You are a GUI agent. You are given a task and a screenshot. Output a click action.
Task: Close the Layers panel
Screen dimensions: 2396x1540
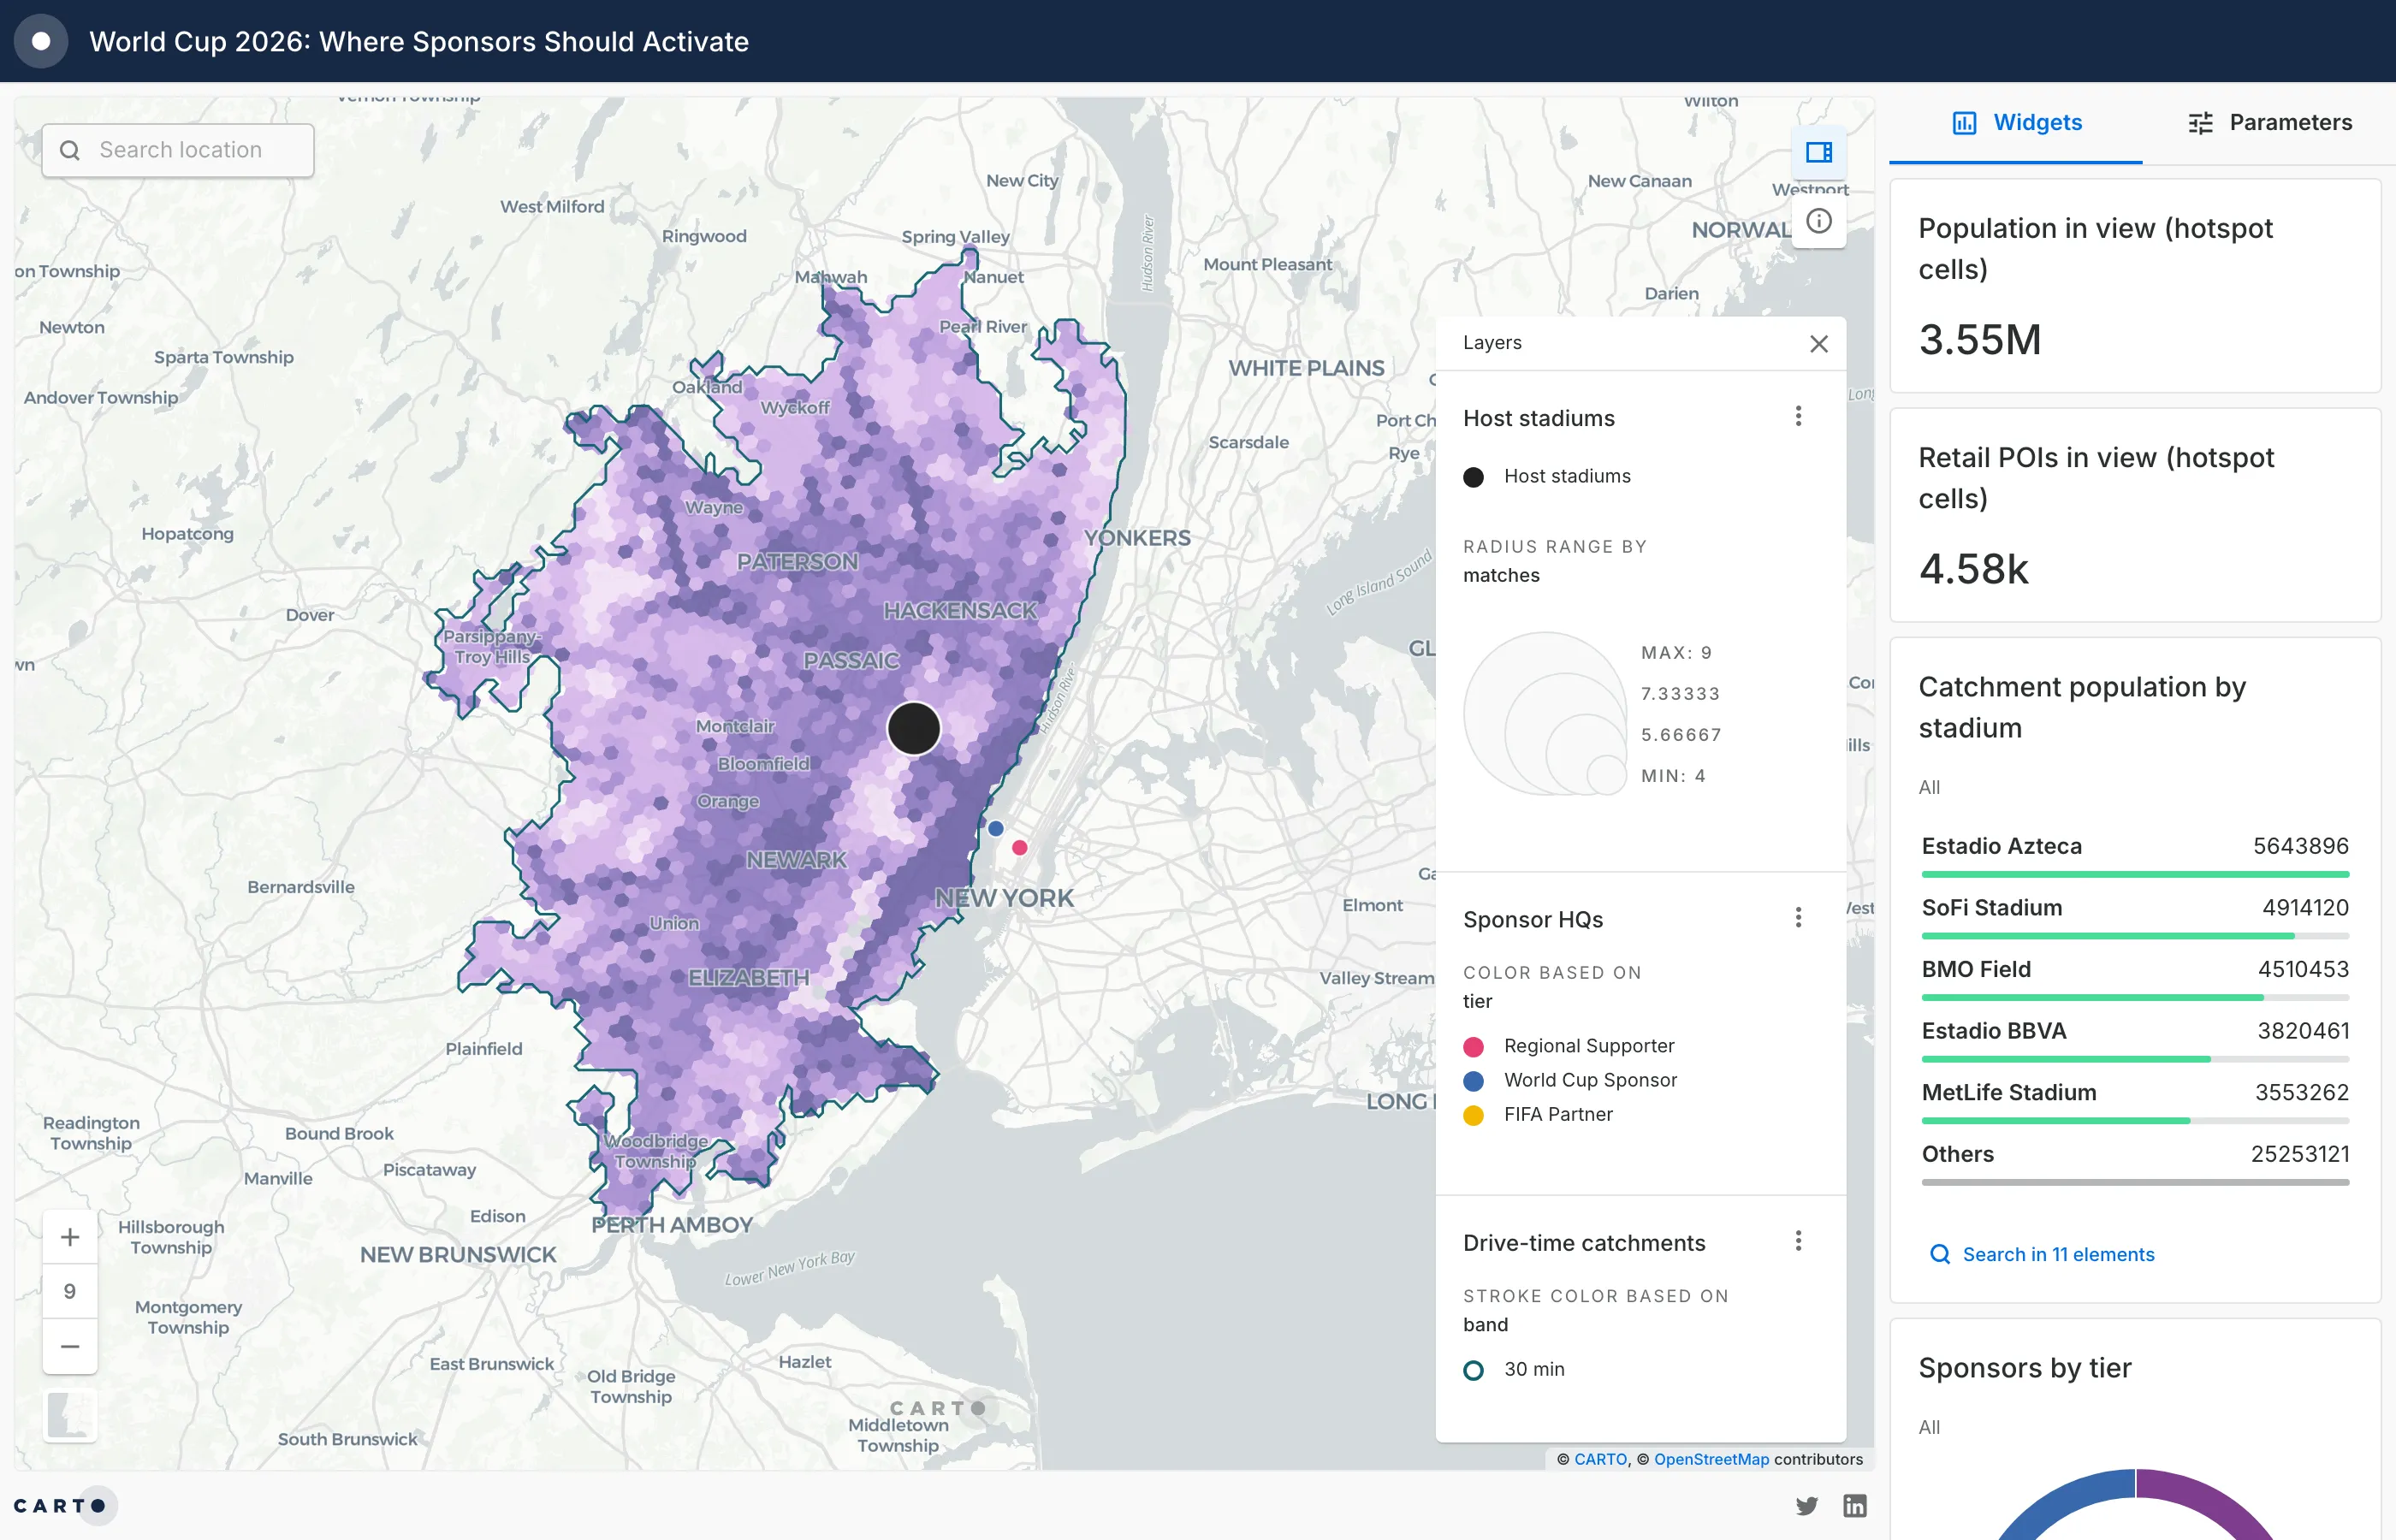pos(1818,344)
